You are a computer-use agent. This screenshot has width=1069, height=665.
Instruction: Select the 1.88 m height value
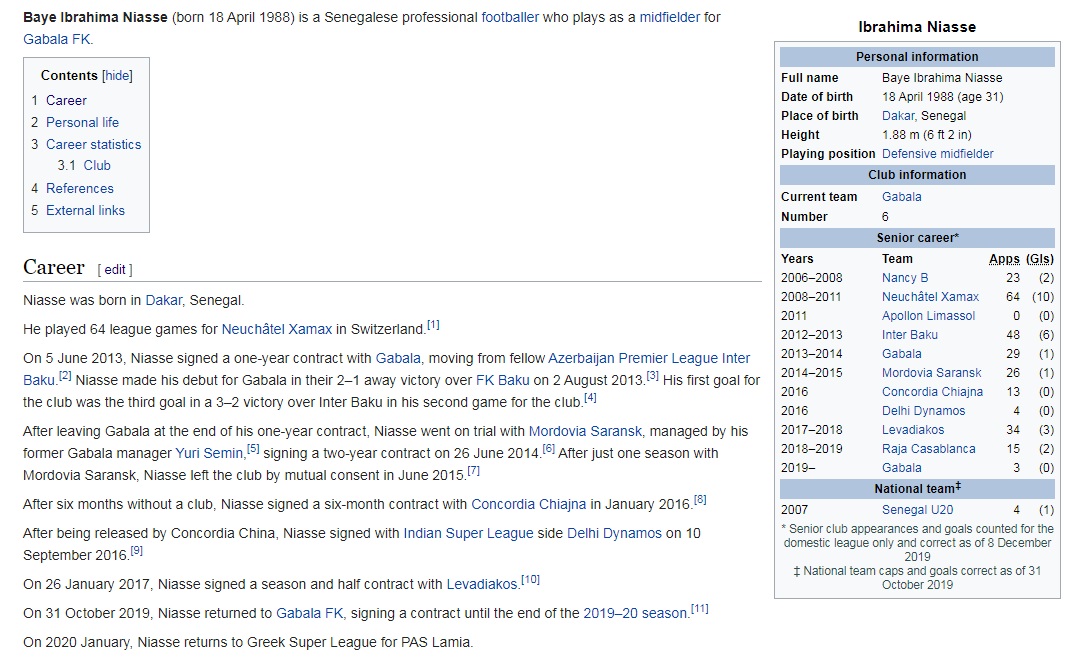927,135
